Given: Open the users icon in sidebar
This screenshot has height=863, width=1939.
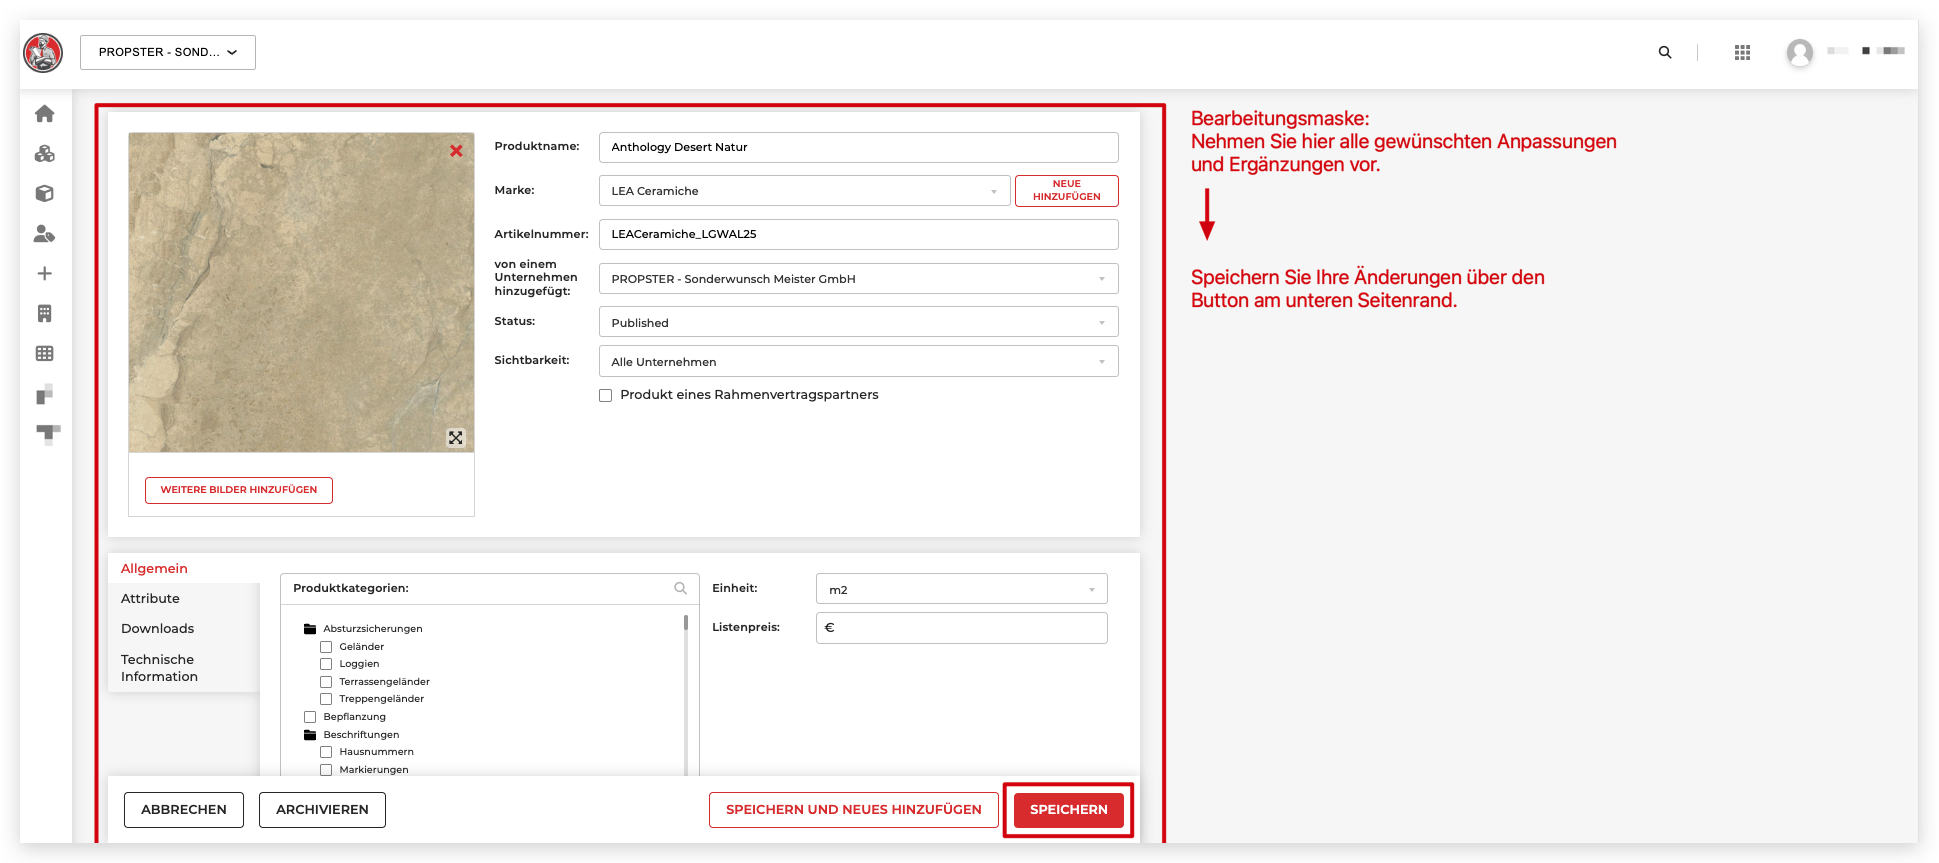Looking at the screenshot, I should point(44,234).
